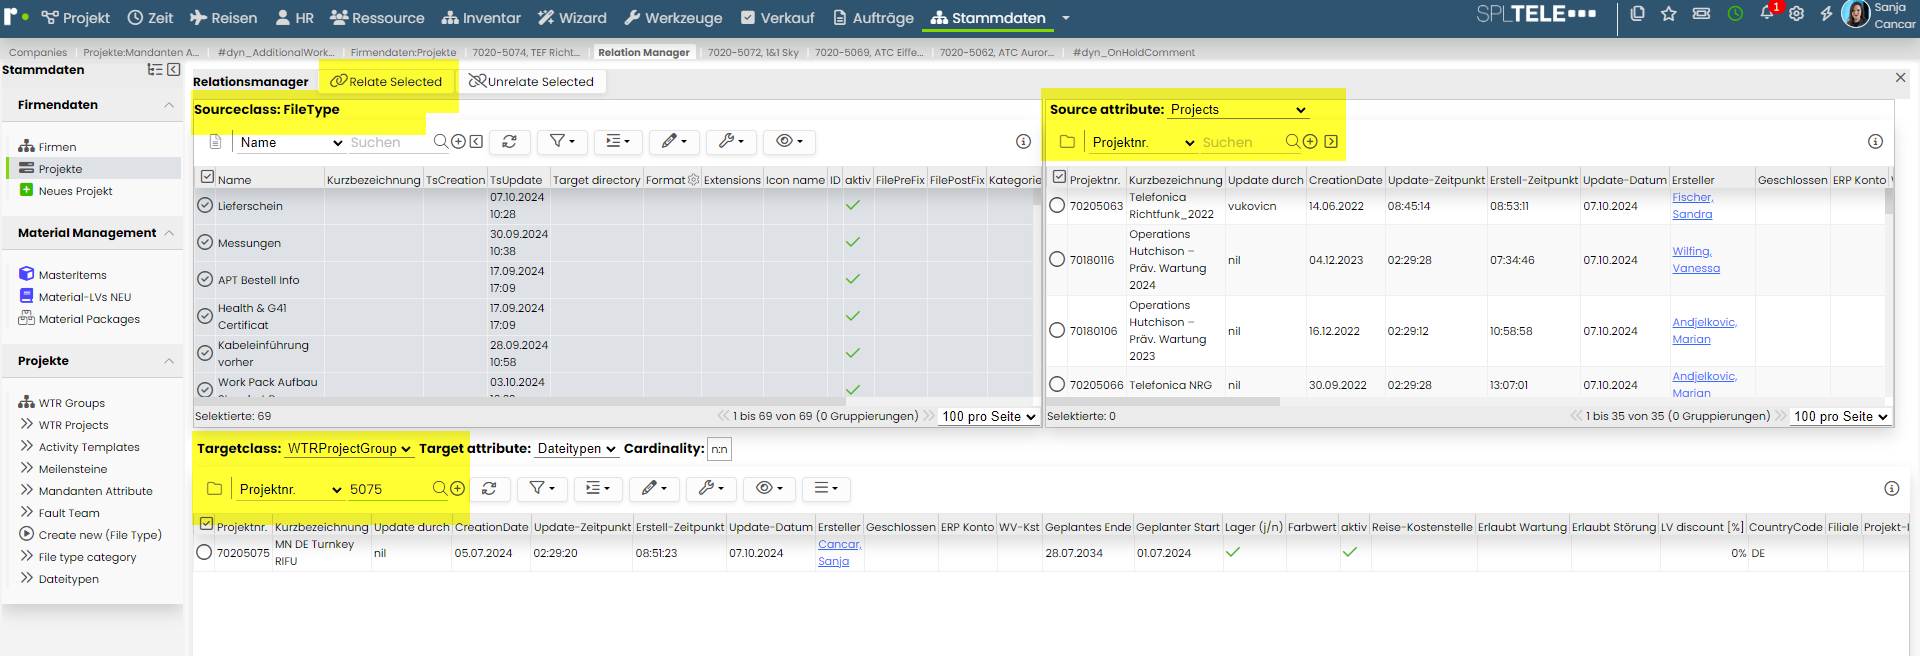Image resolution: width=1920 pixels, height=656 pixels.
Task: Open pencil edit dropdown in FileType toolbar
Action: pos(674,142)
